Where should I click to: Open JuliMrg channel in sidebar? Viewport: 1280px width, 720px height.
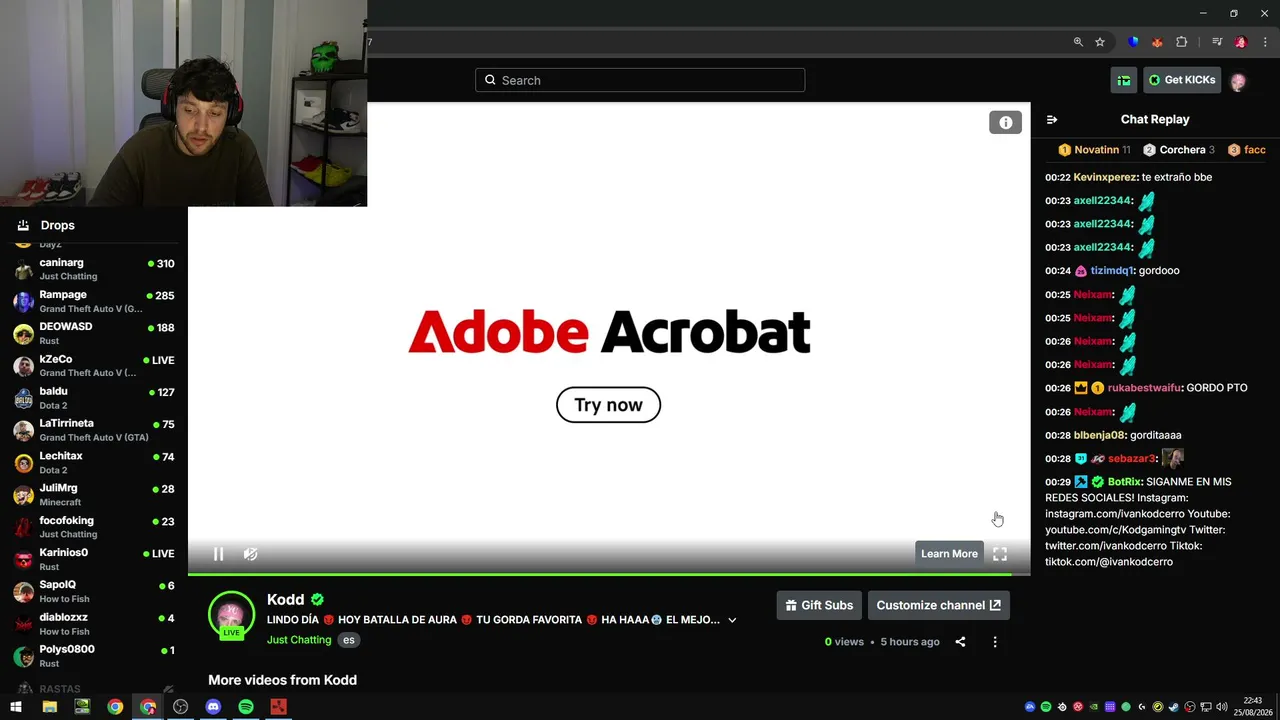94,495
